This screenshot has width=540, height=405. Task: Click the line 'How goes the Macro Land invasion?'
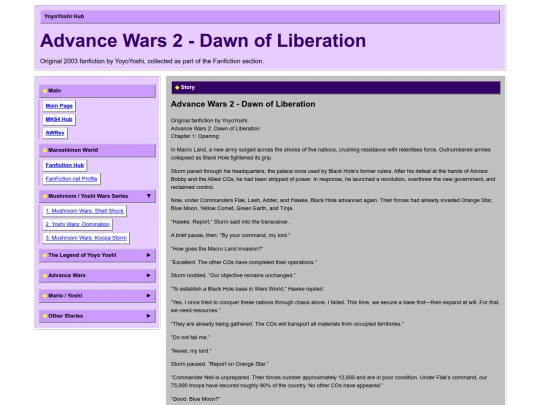point(217,249)
